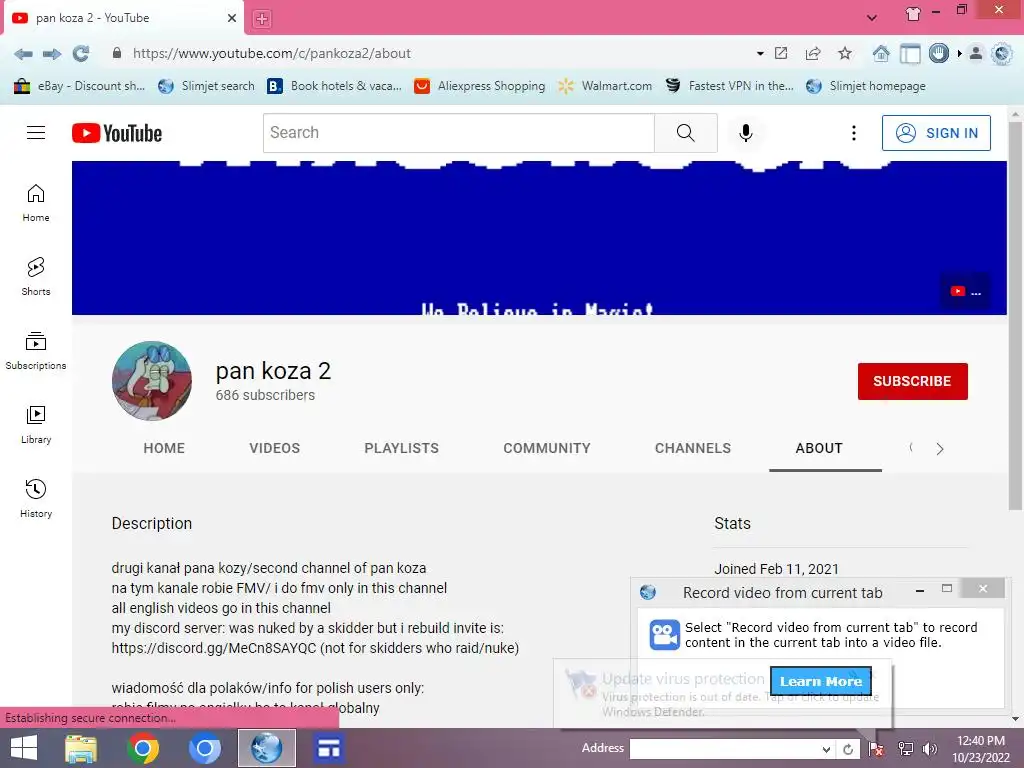Click the tab strip right chevron
1024x768 pixels.
point(940,449)
